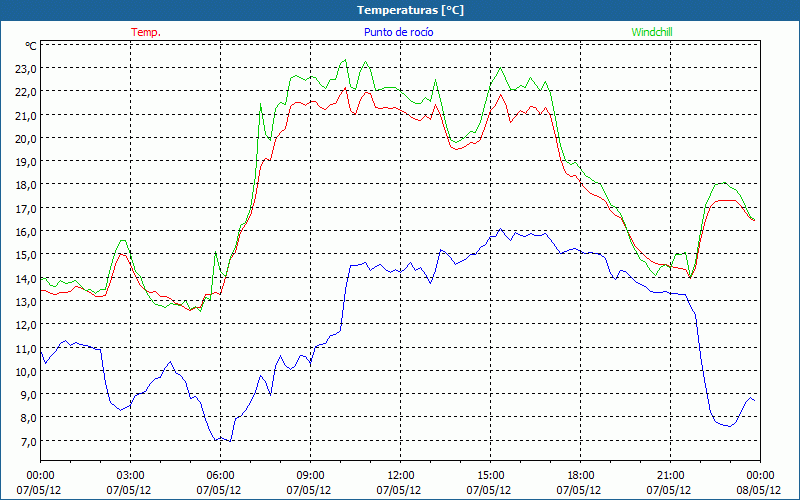Select the 9,0 y-axis value
The width and height of the screenshot is (800, 500).
[x=29, y=395]
